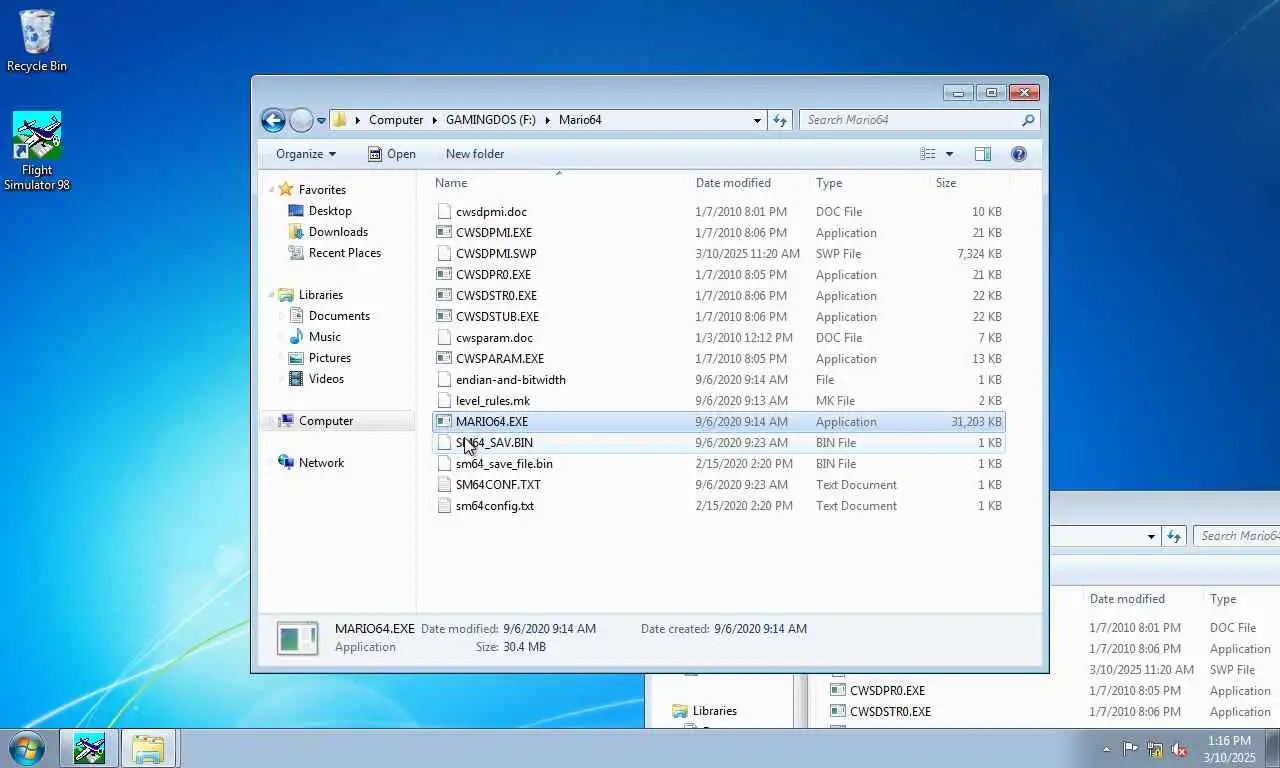The image size is (1280, 768).
Task: Sort by the Date modified column
Action: point(733,183)
